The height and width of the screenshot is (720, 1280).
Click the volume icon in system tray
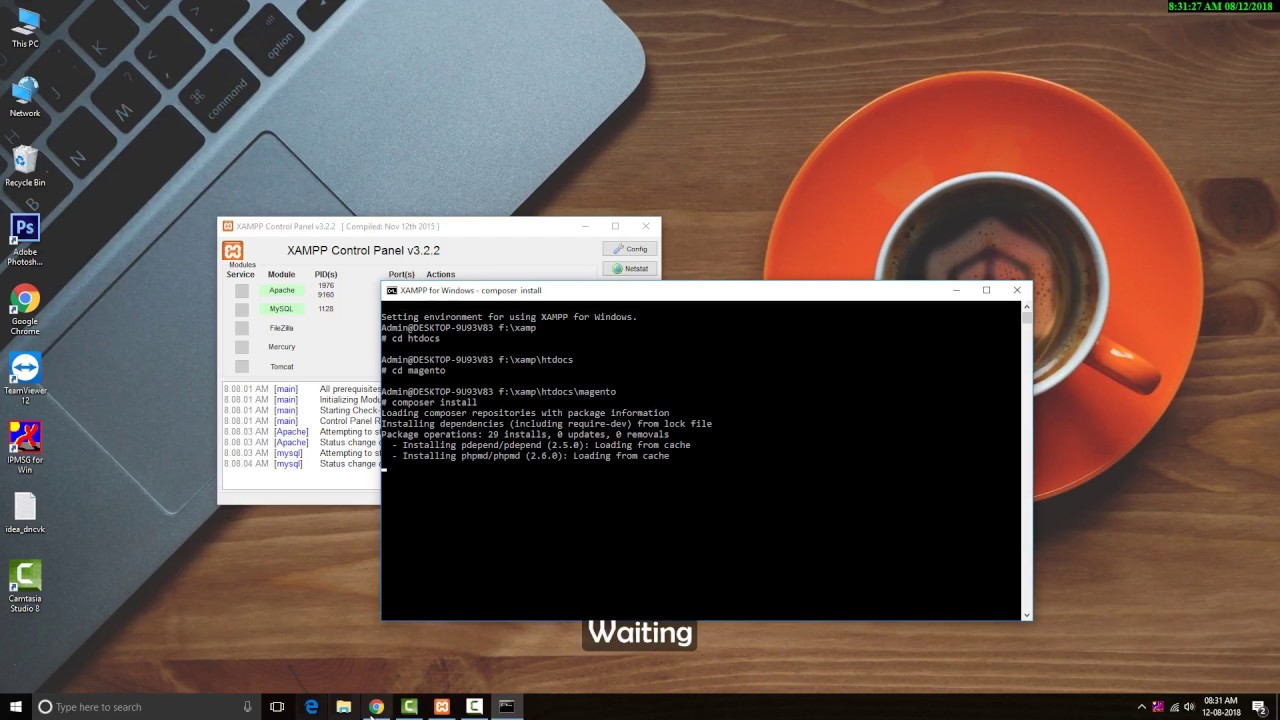(x=1189, y=707)
